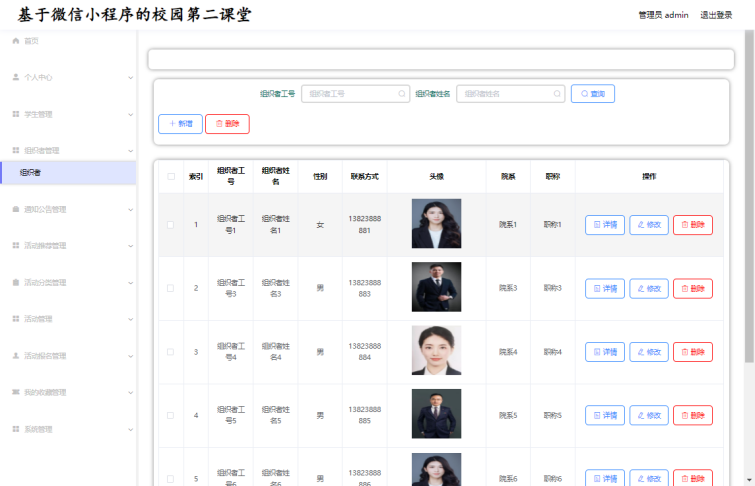Click the page vertical scrollbar
This screenshot has height=486, width=755.
pyautogui.click(x=749, y=200)
